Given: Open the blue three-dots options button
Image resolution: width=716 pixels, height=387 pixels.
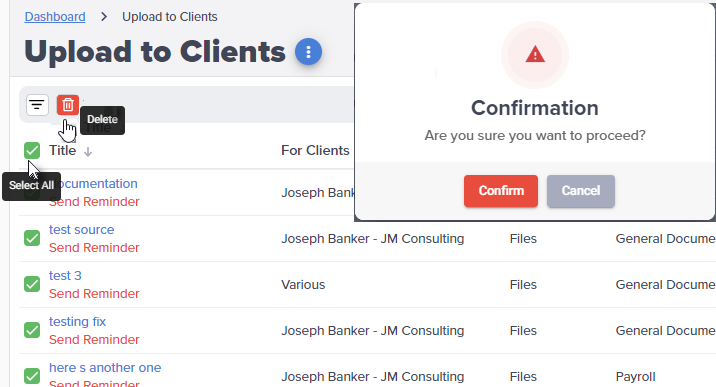Looking at the screenshot, I should tap(308, 52).
